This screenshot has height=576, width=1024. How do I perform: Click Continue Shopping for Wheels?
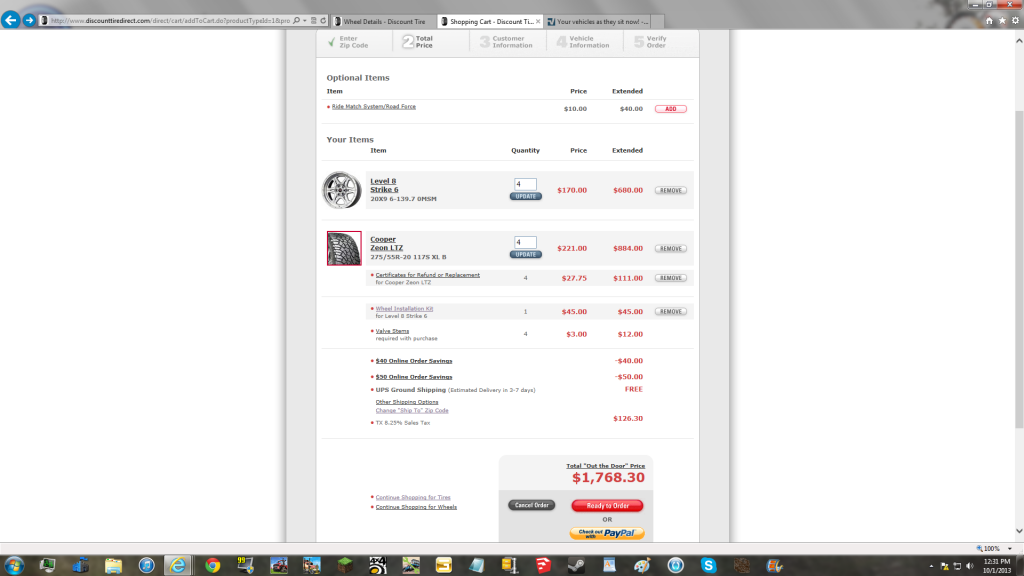point(416,507)
